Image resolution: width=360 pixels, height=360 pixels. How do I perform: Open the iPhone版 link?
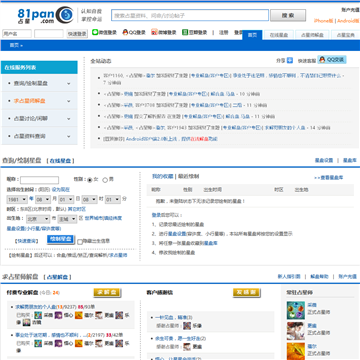(323, 21)
